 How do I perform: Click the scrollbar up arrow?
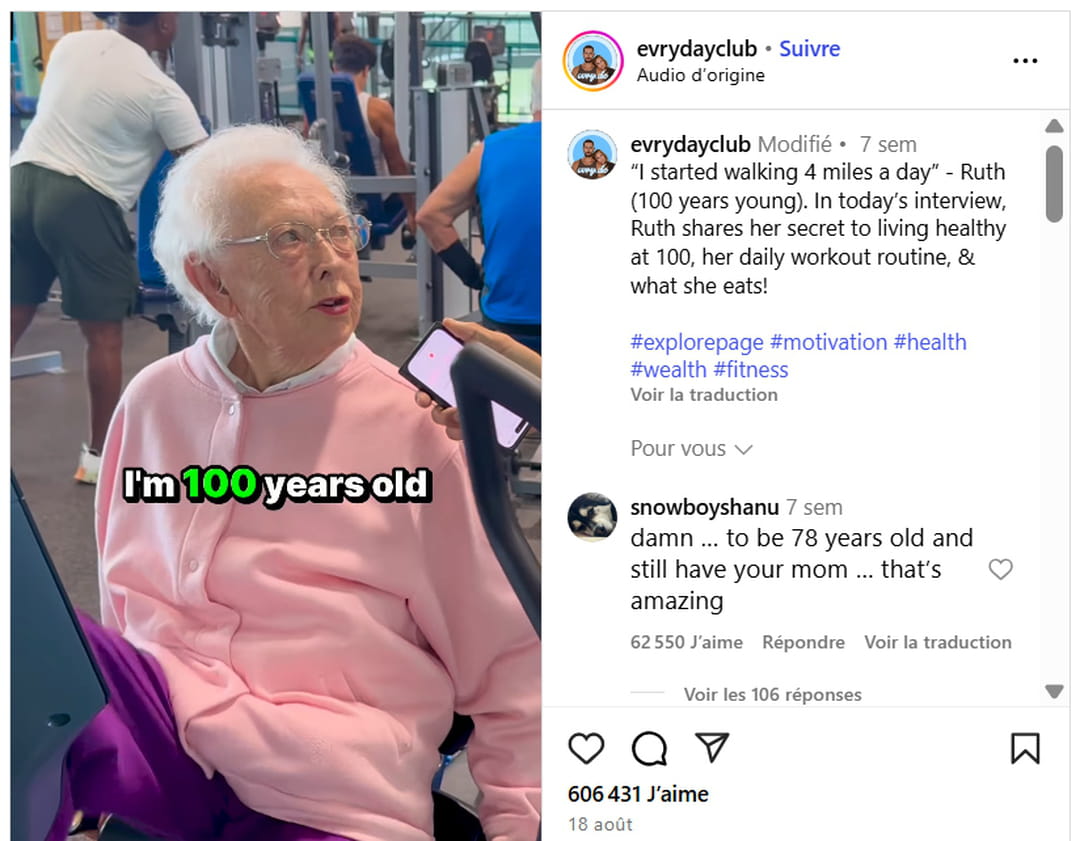[x=1054, y=126]
